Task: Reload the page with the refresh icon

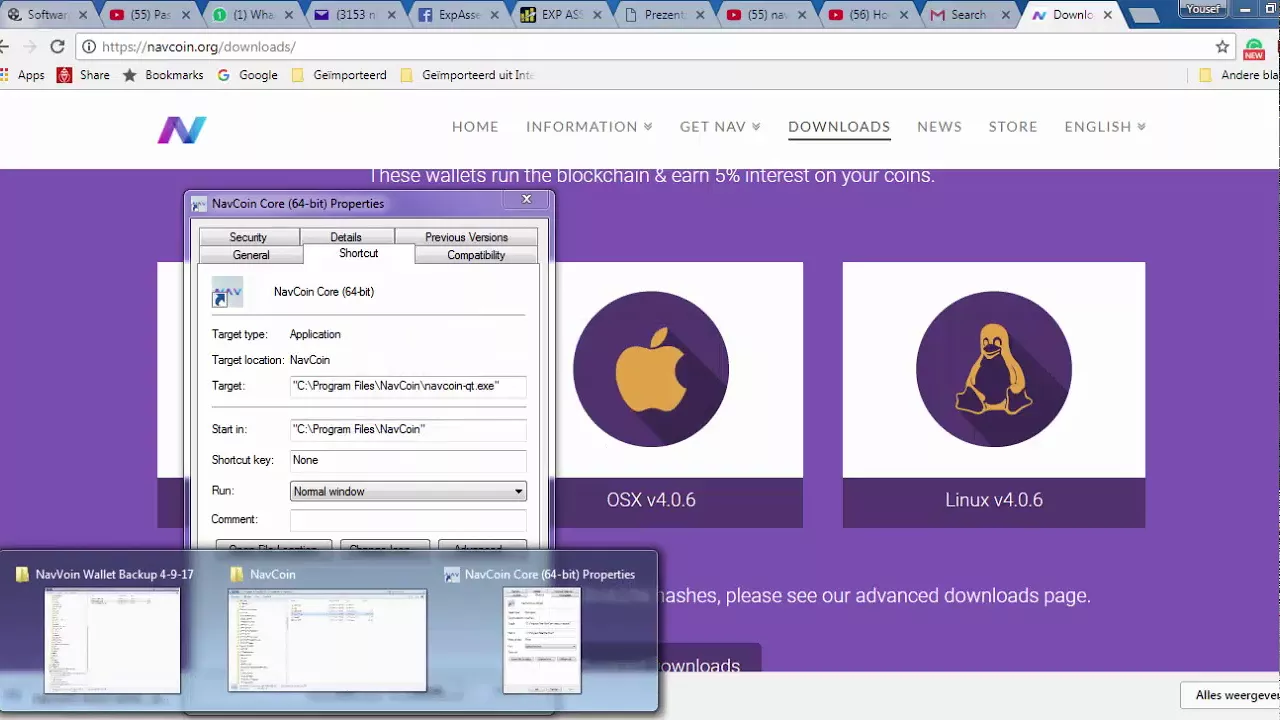Action: click(x=57, y=47)
